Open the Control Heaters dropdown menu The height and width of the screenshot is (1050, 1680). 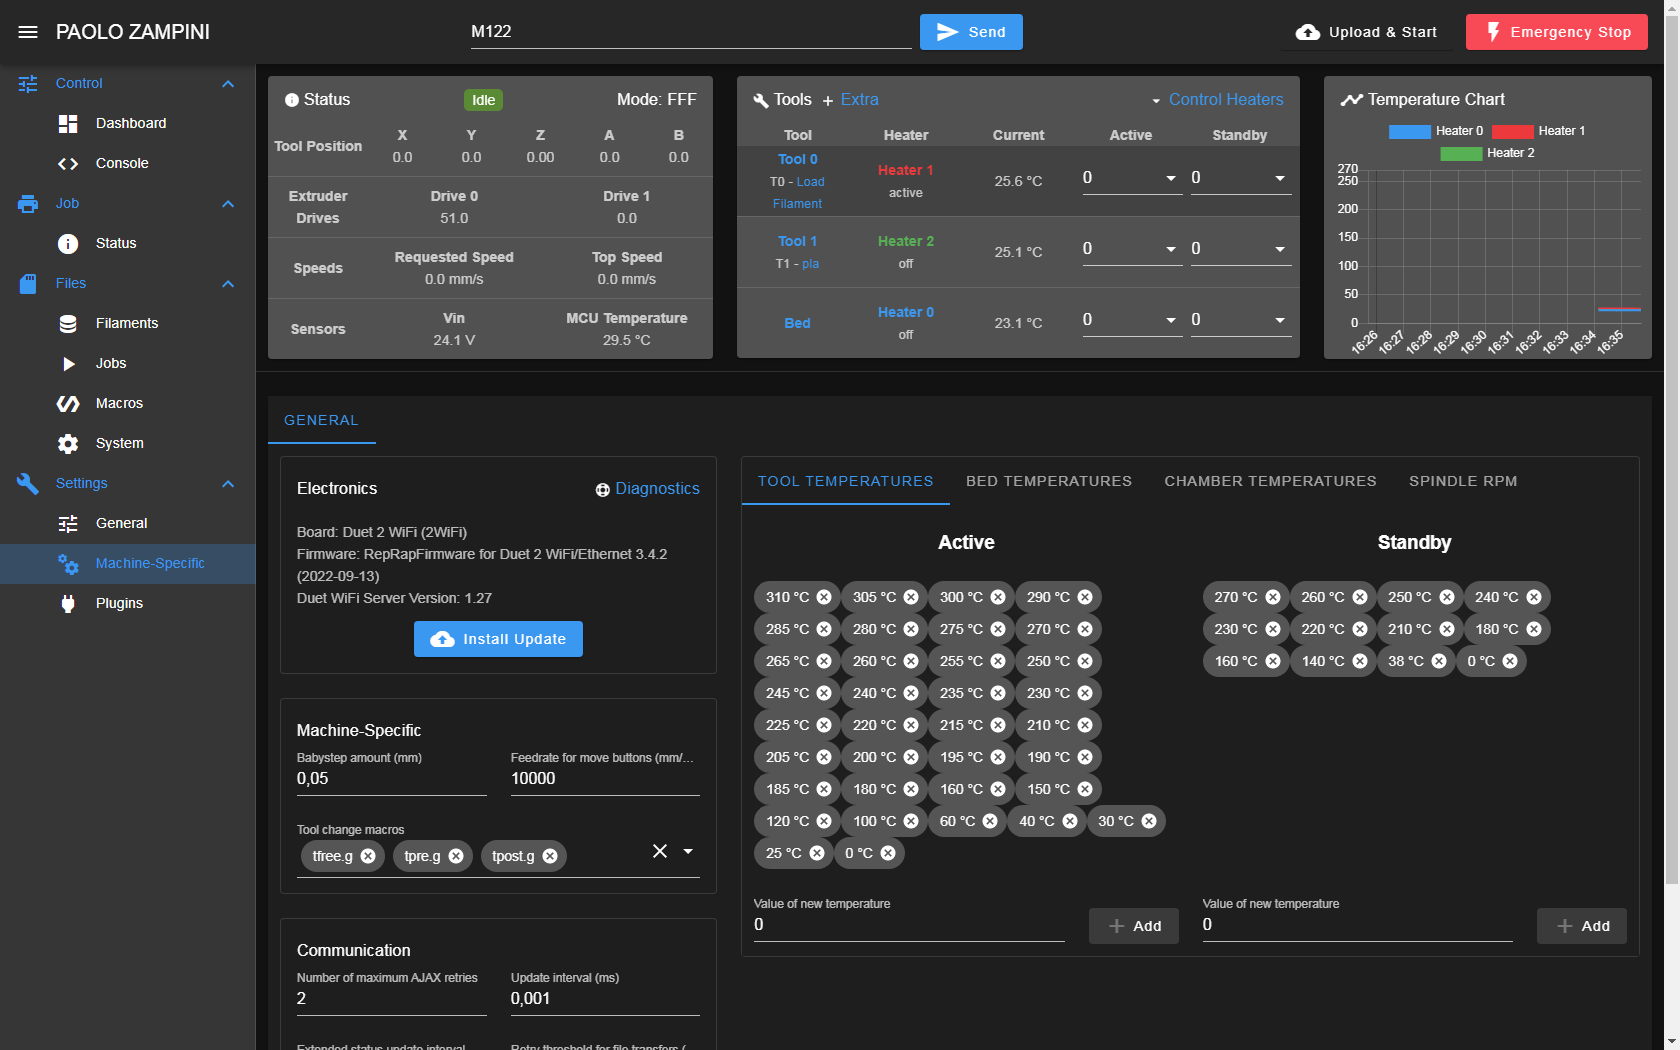tap(1216, 99)
